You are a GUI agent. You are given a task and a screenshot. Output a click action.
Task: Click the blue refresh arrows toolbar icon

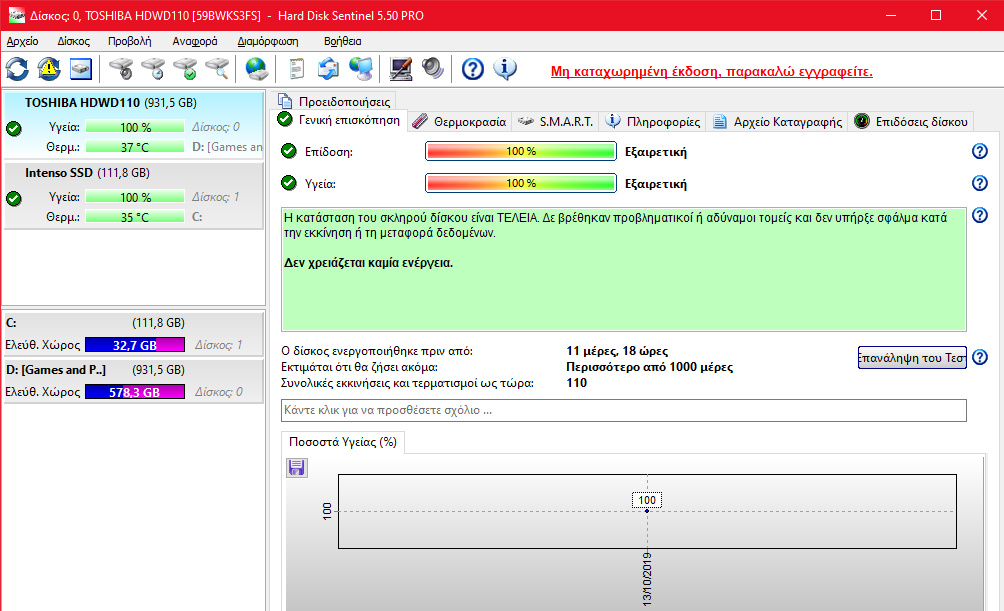(x=17, y=69)
